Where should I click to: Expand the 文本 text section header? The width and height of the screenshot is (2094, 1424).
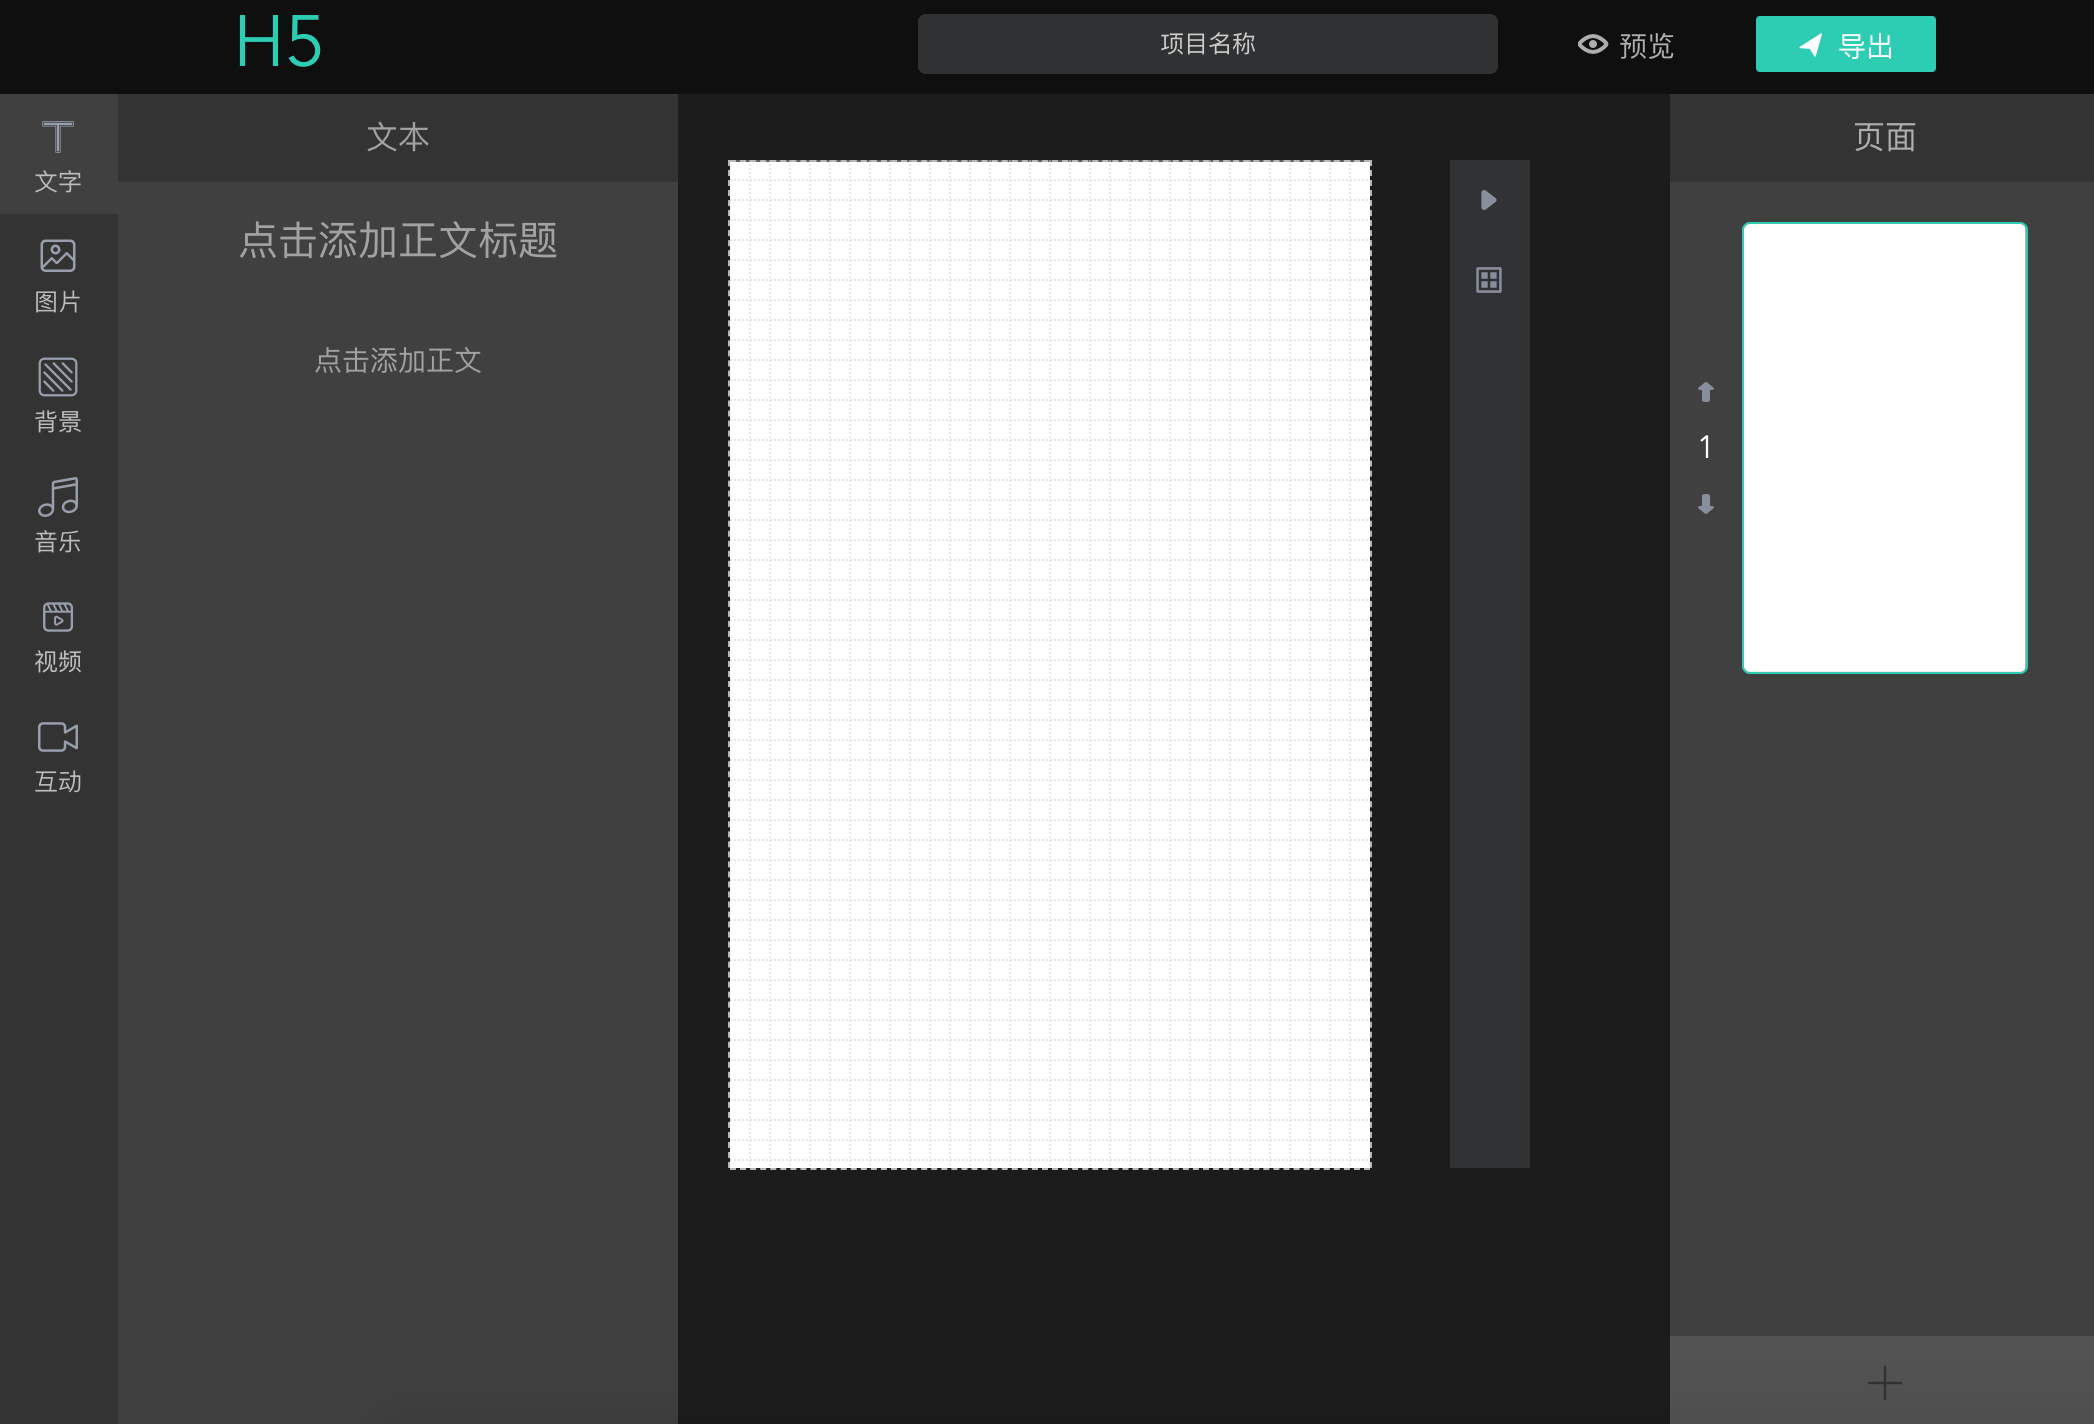pyautogui.click(x=398, y=137)
